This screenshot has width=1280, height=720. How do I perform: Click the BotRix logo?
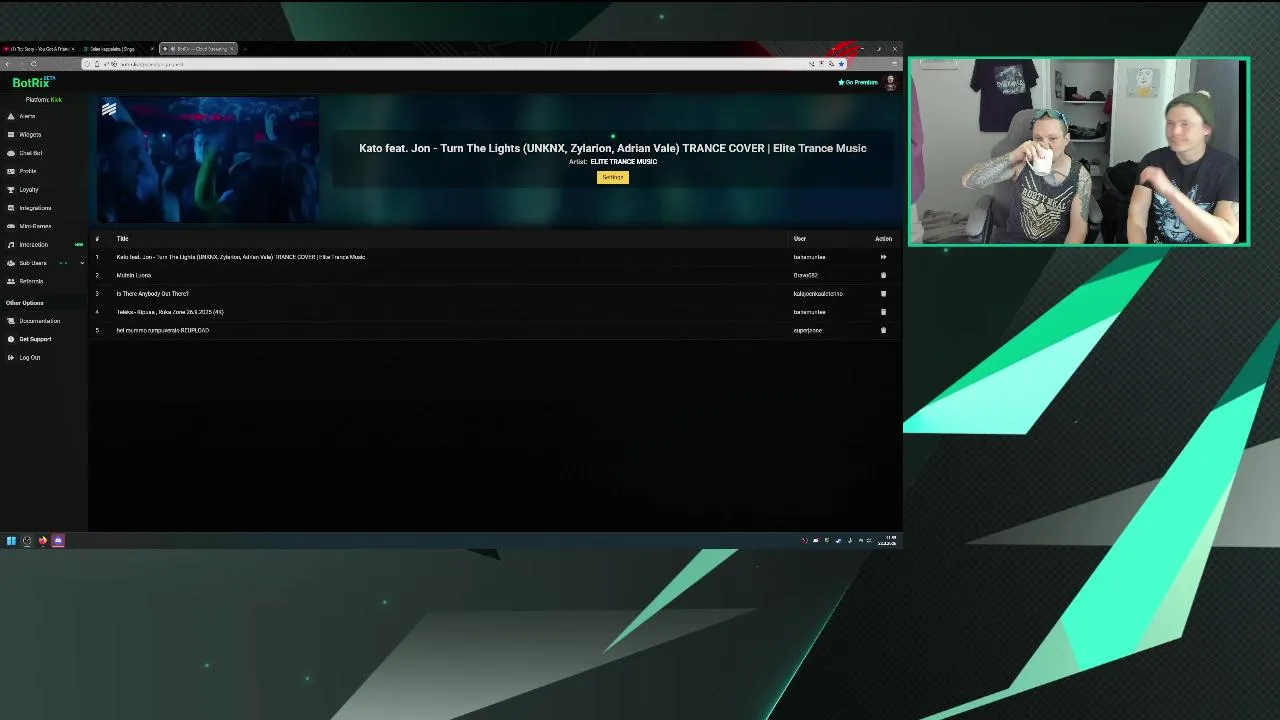click(x=33, y=83)
